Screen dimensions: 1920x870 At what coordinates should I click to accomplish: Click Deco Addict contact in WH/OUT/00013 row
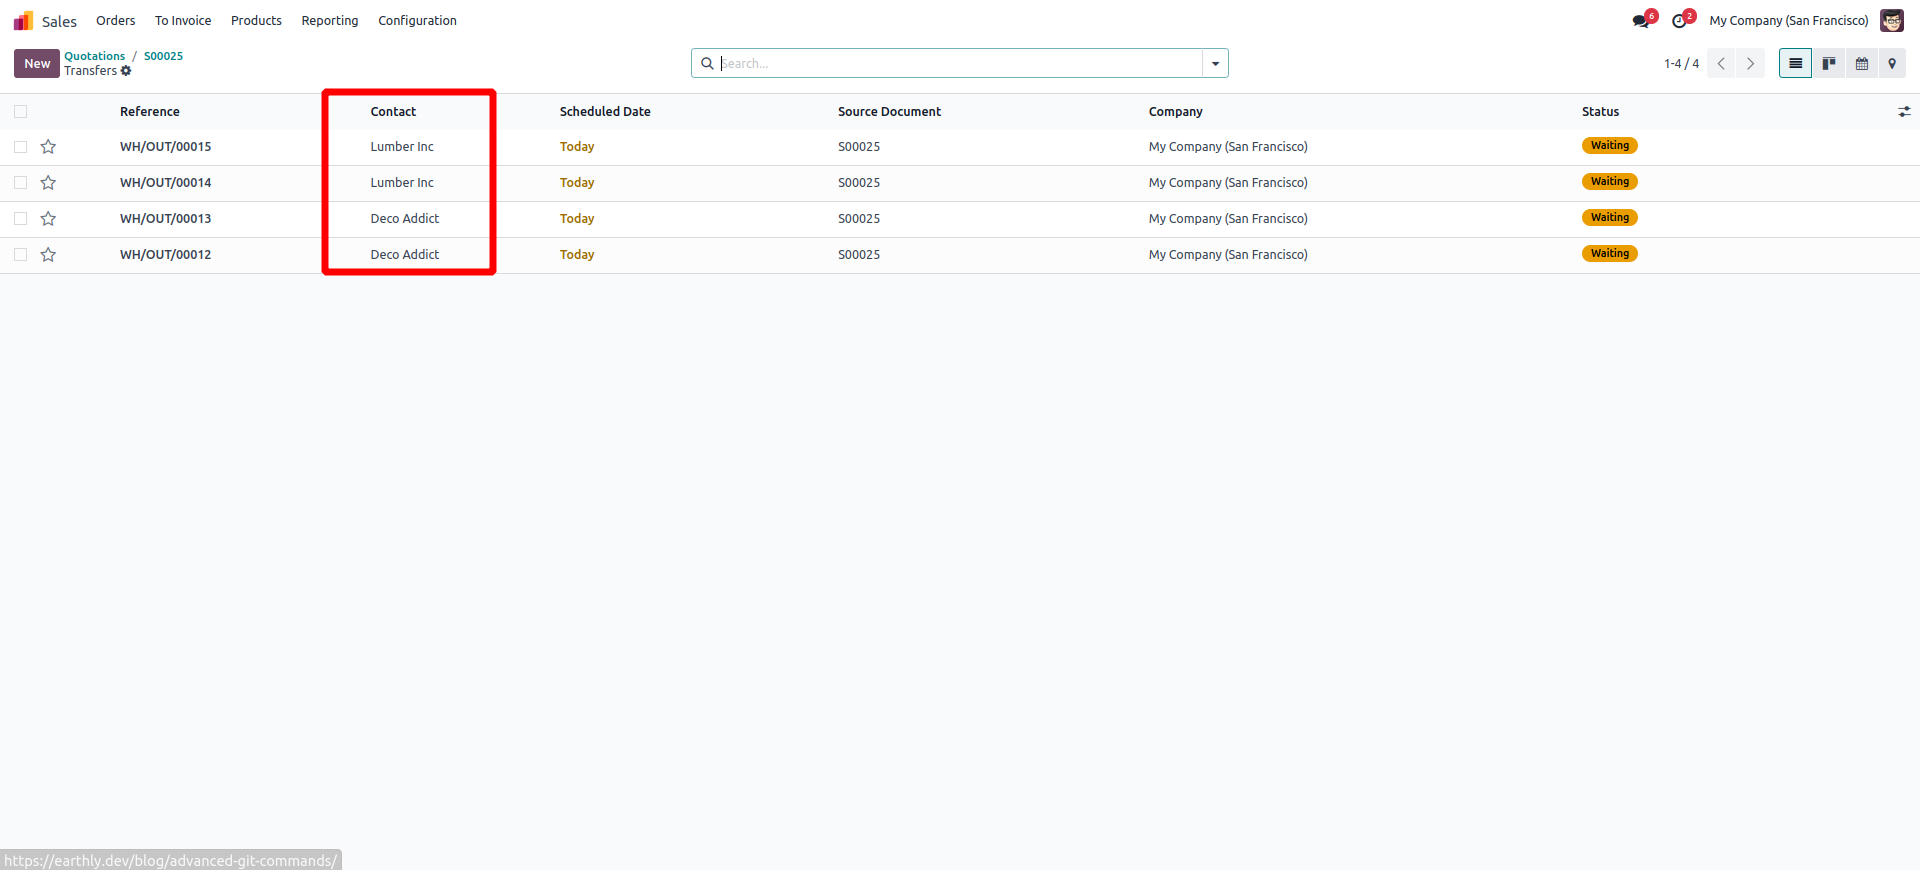tap(405, 219)
